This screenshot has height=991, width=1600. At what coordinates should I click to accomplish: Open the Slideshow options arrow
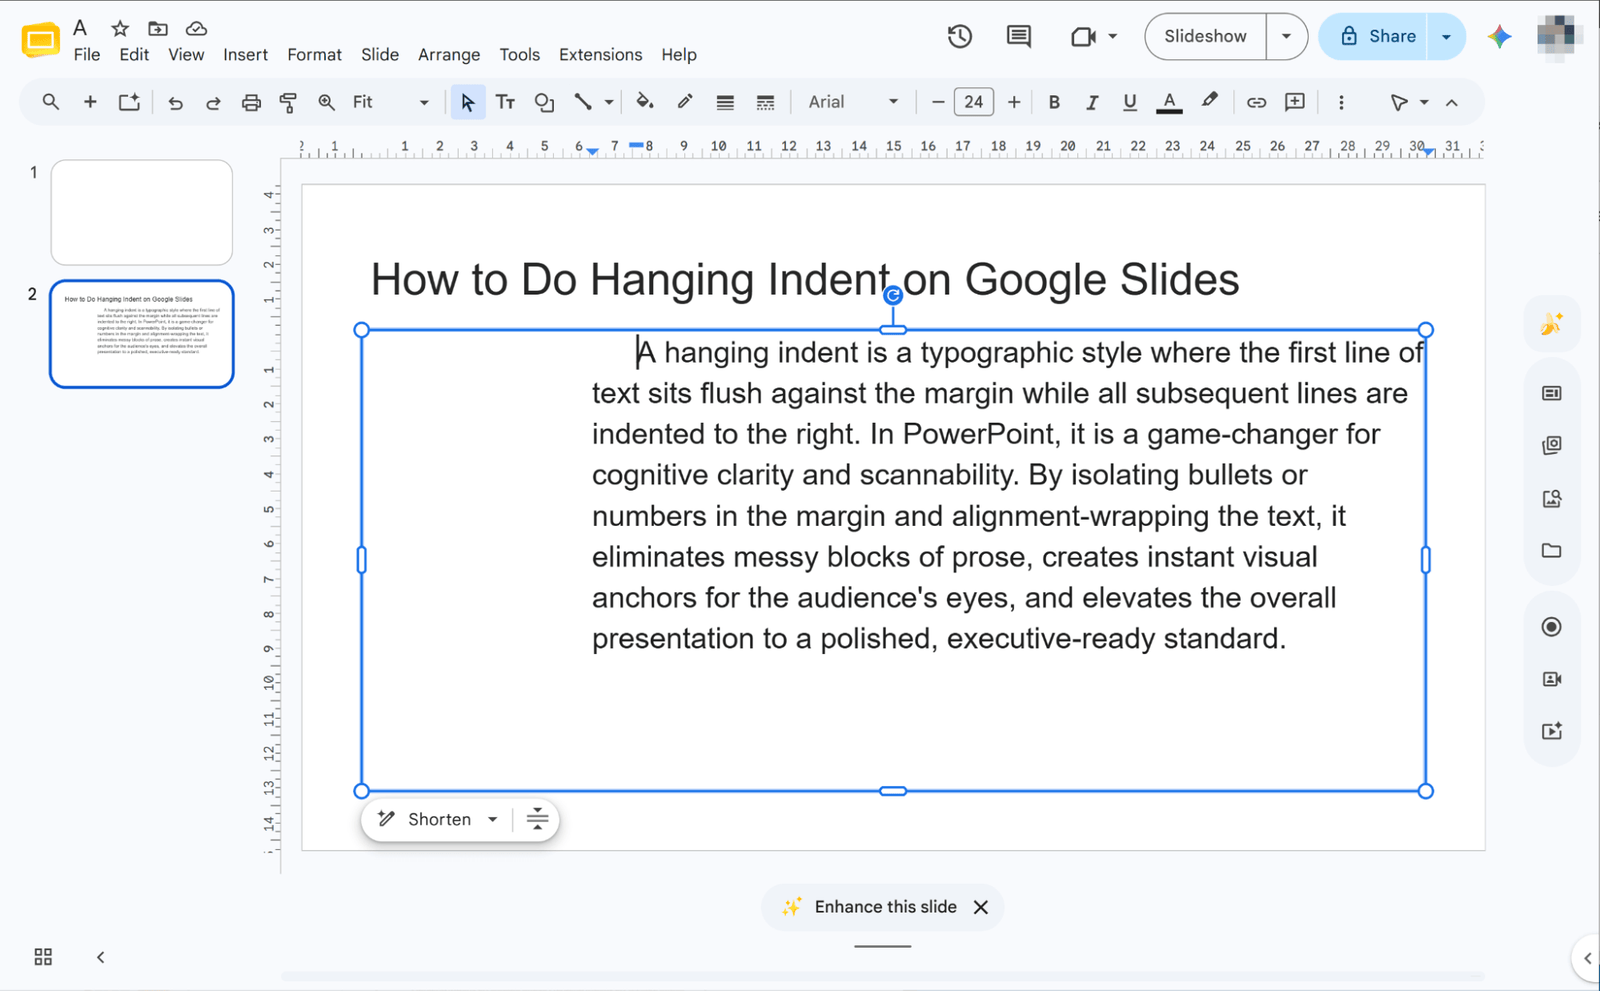click(1286, 37)
